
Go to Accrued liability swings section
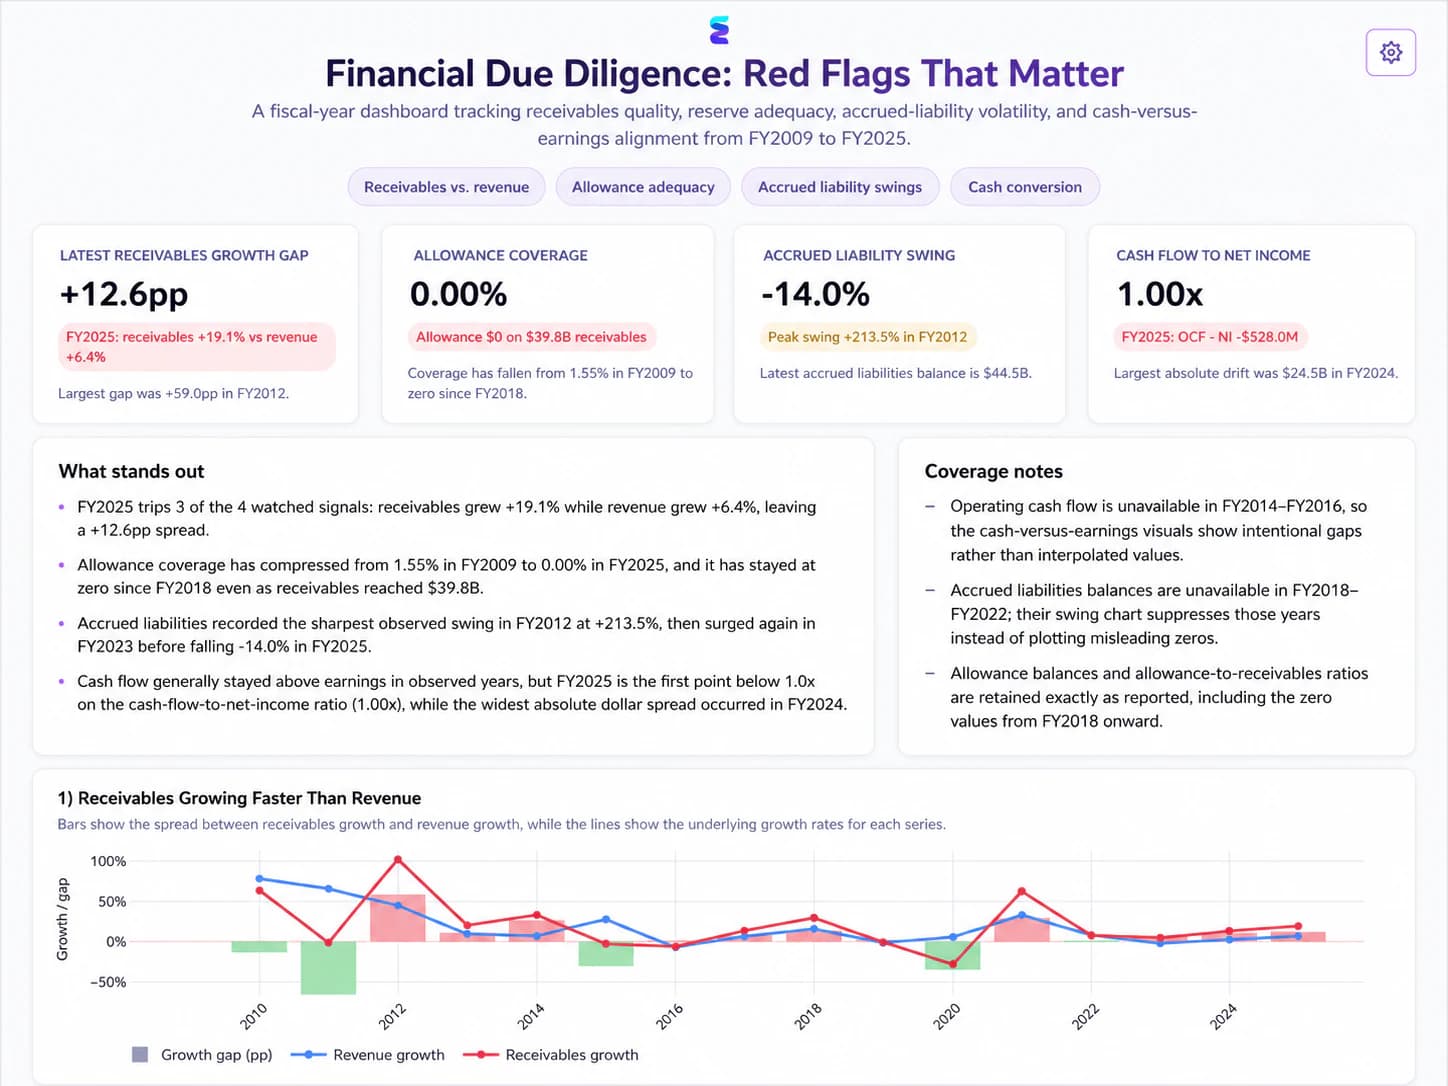[840, 187]
